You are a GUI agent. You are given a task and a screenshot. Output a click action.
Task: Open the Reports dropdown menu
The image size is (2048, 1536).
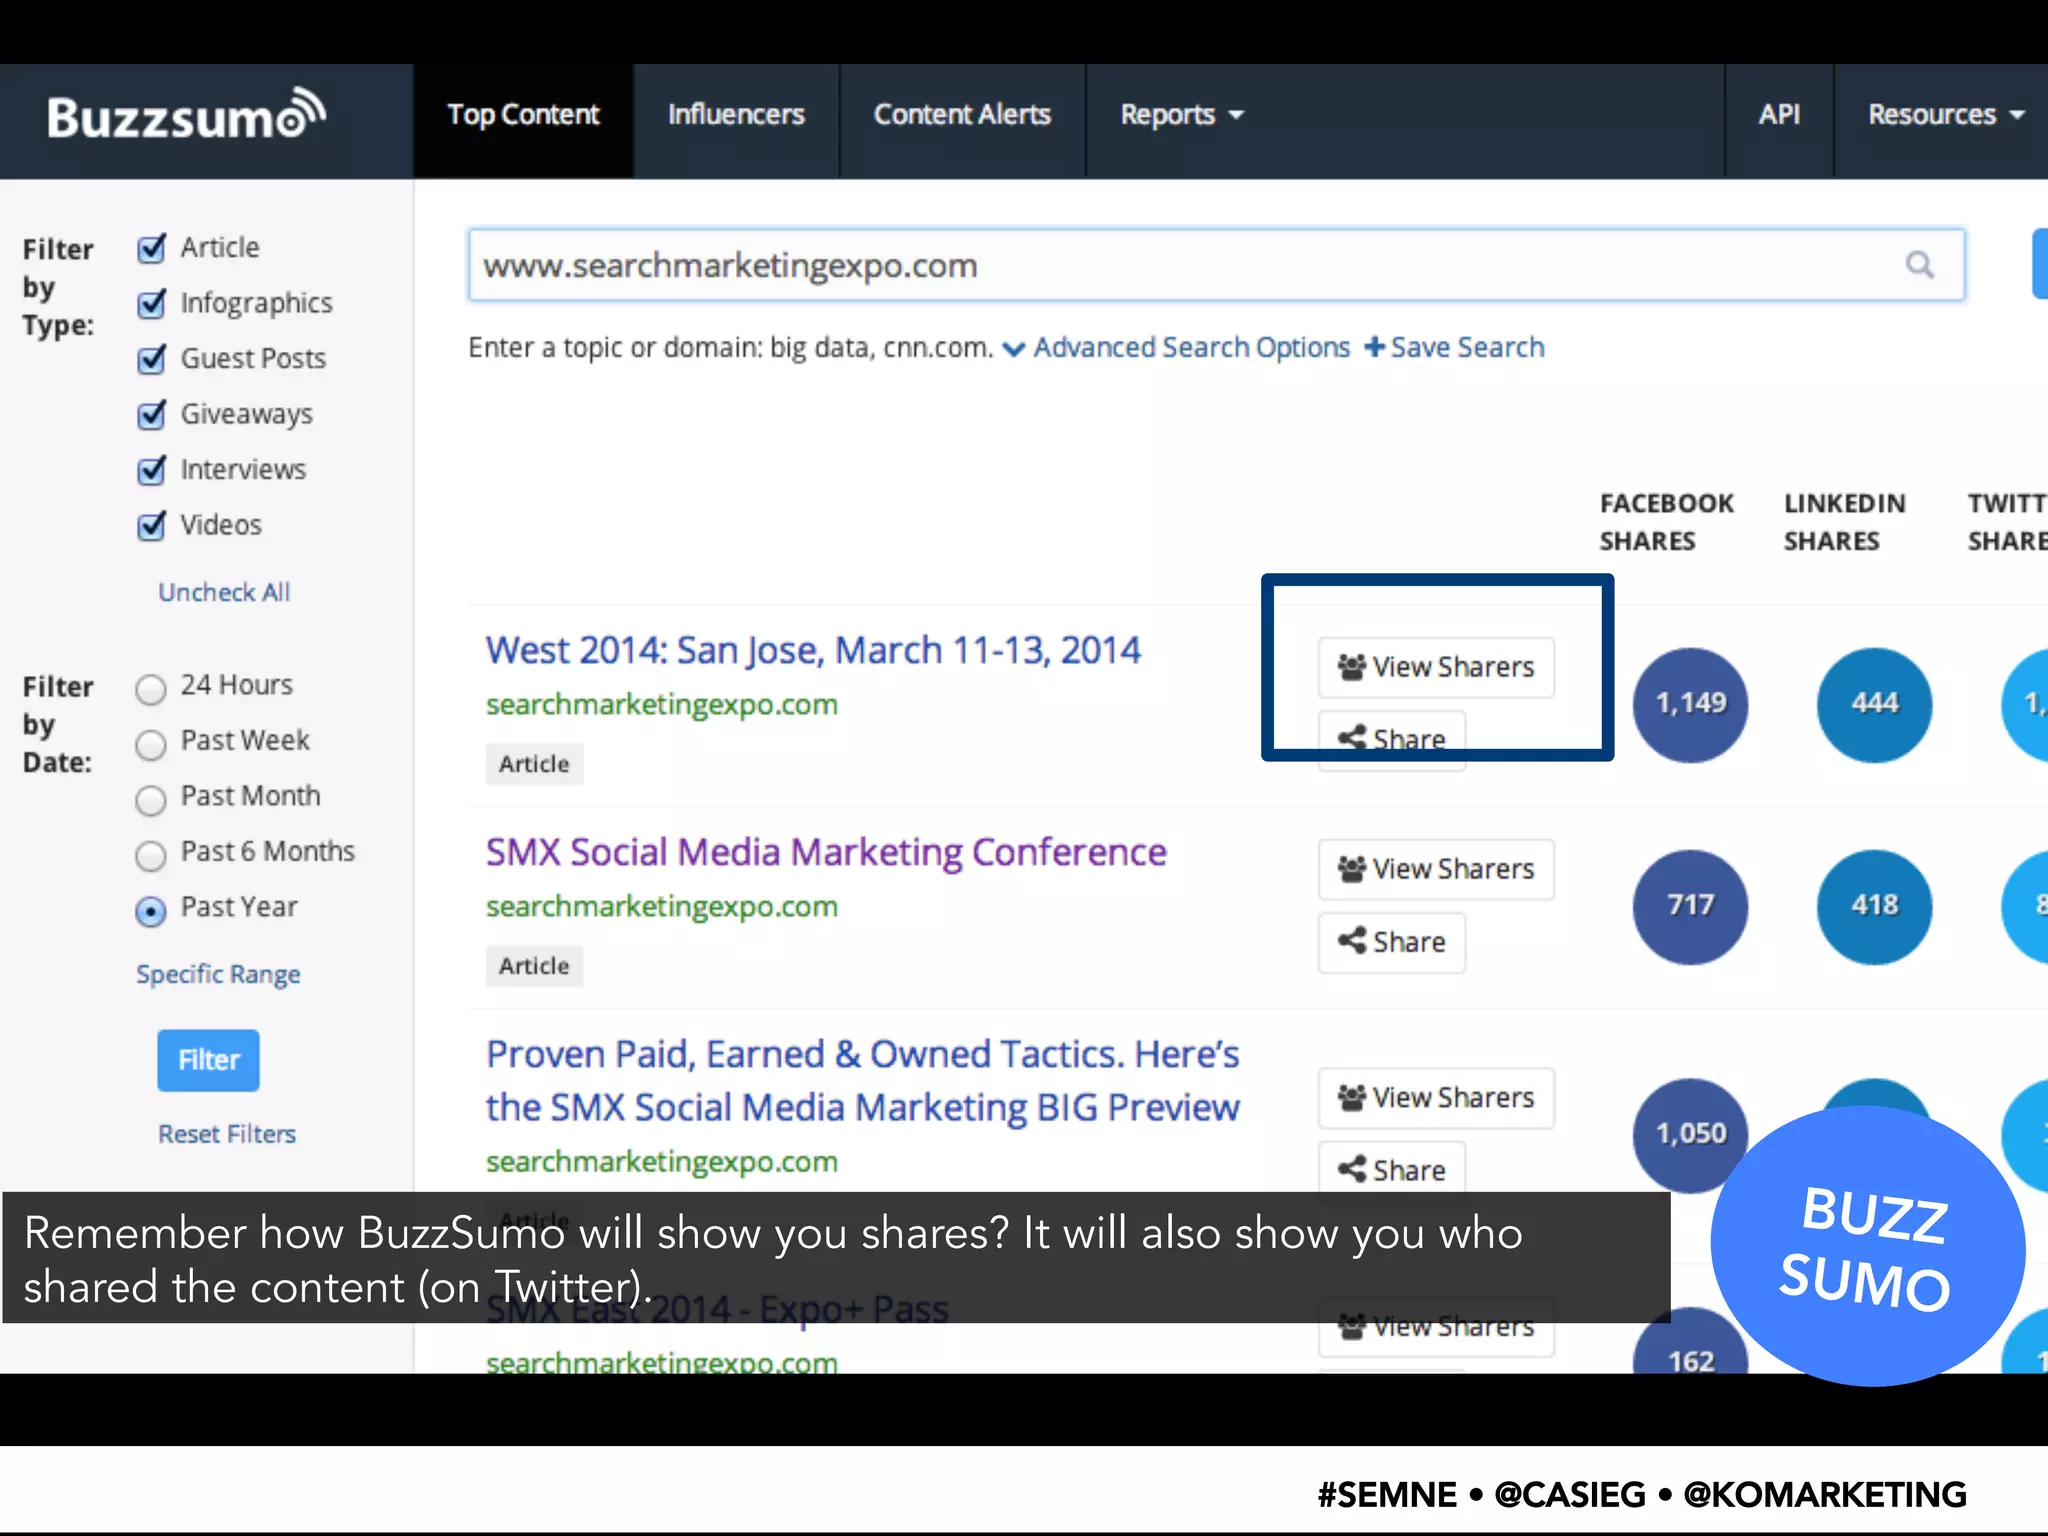click(1181, 115)
